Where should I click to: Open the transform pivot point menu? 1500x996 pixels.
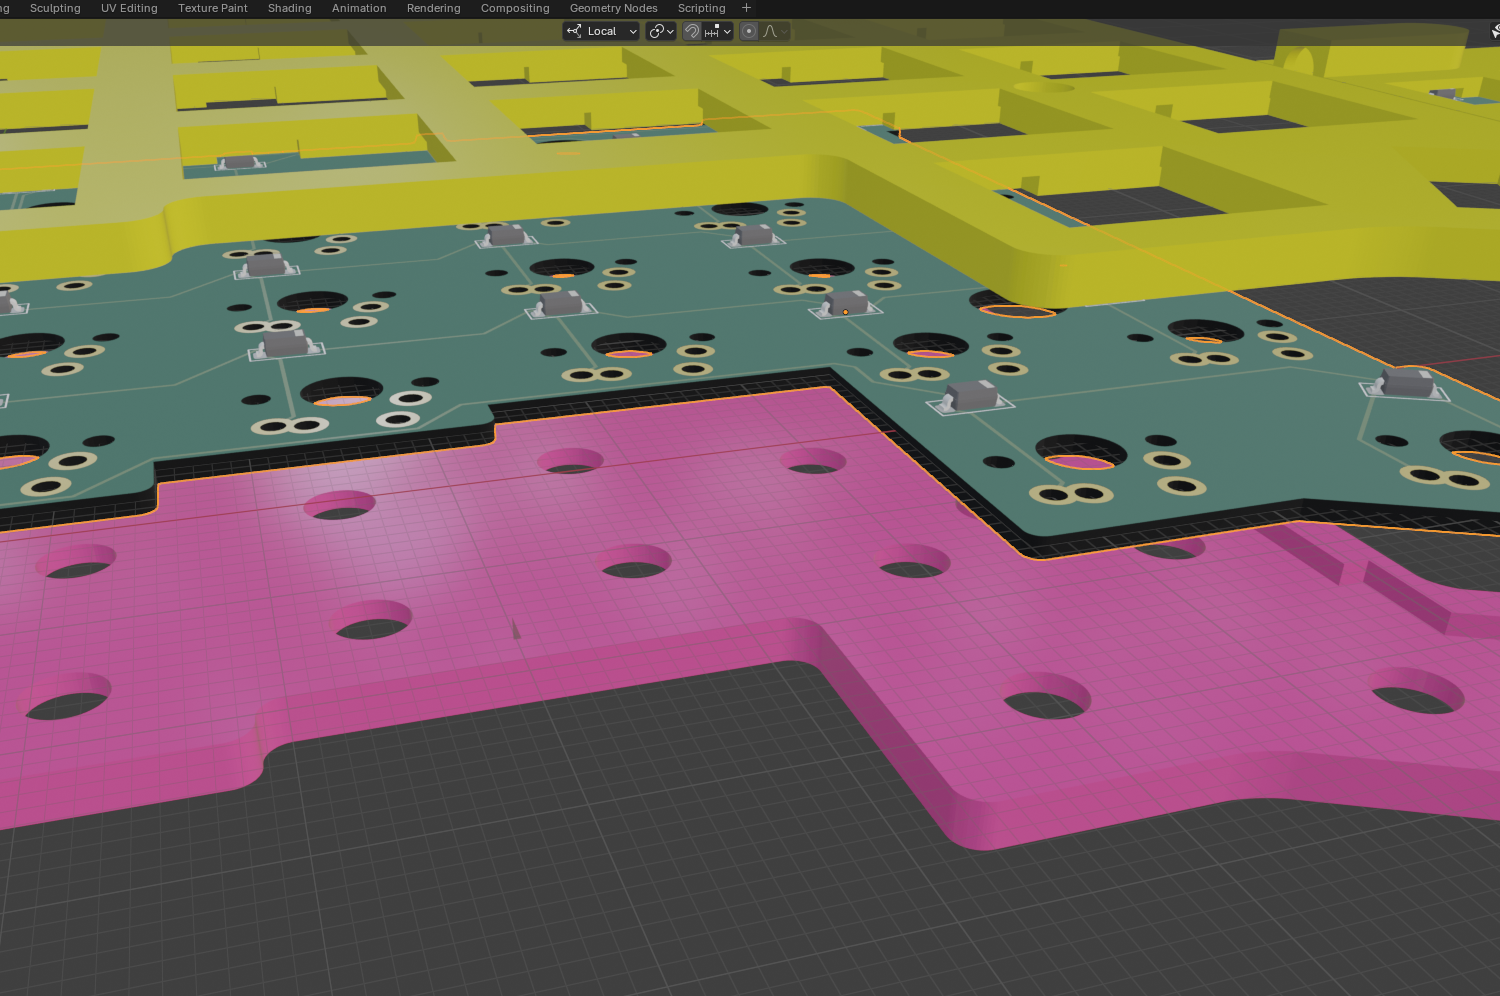pos(660,31)
